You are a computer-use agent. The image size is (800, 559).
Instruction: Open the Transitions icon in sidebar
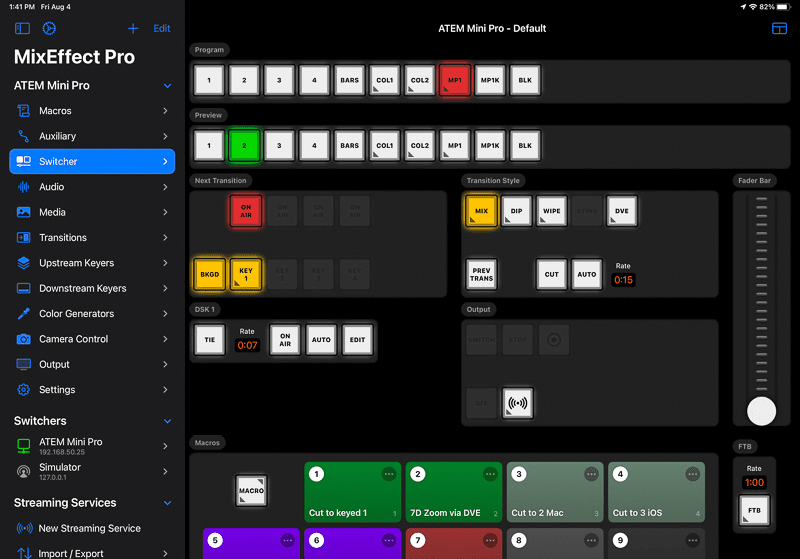[23, 238]
